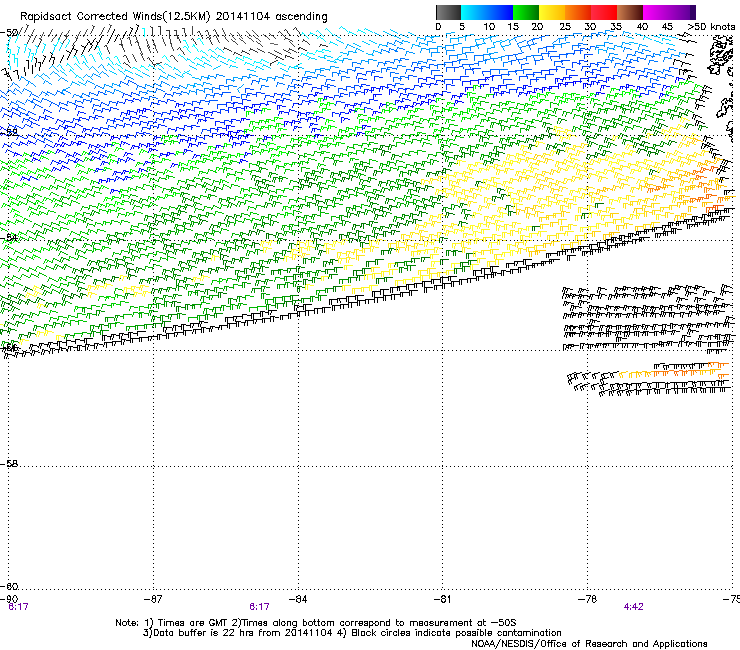Click the yellow 20-25 knots legend swatch
This screenshot has height=650, width=740.
[552, 12]
